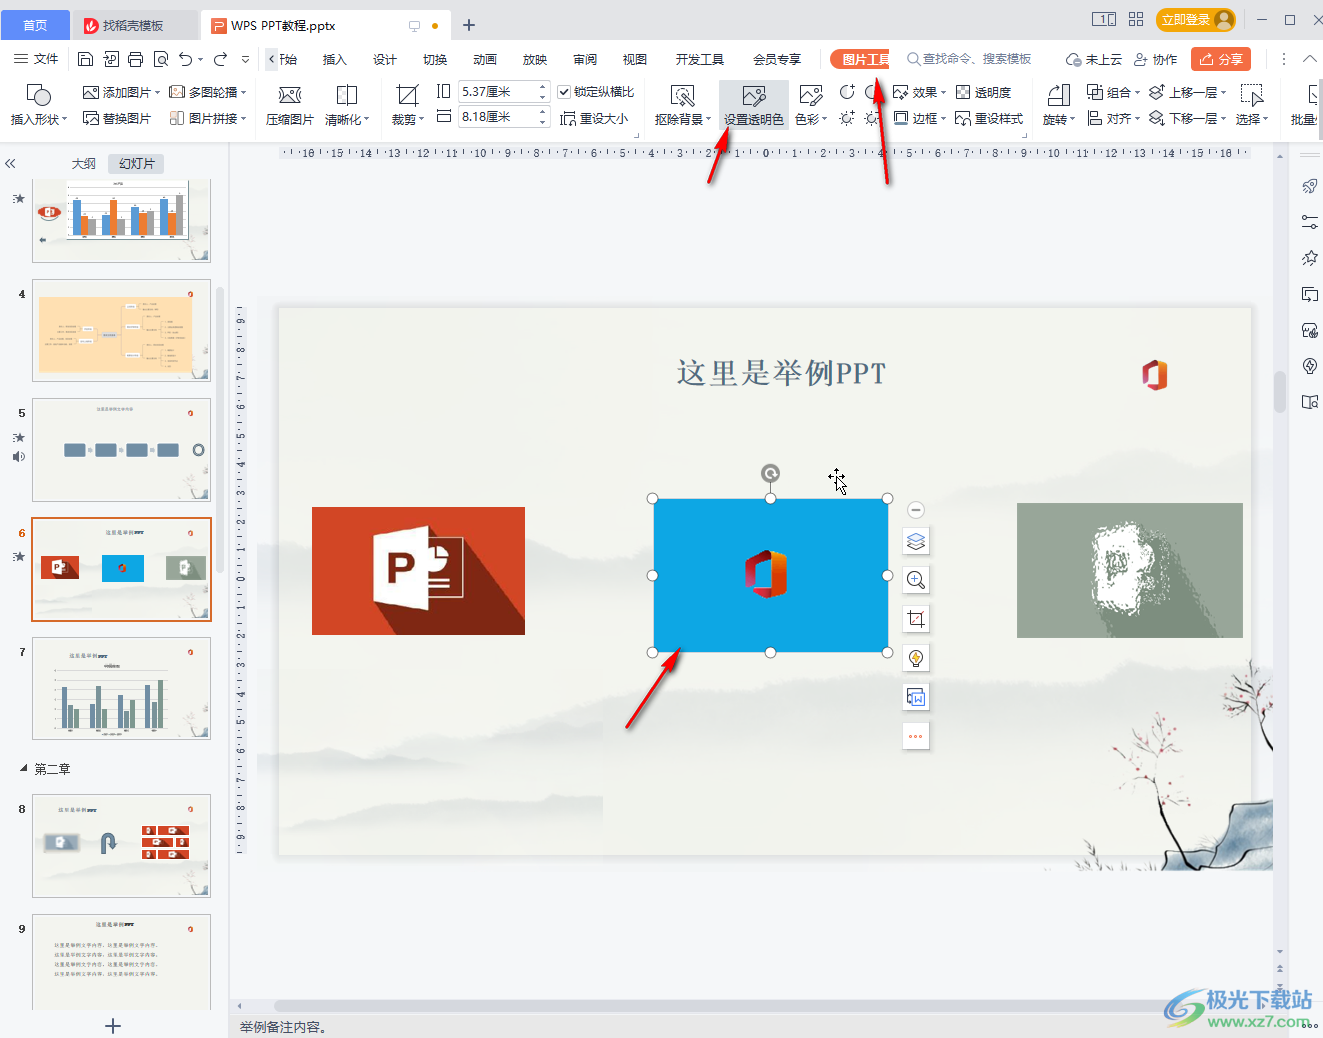
Task: Collapse the 第二章 section in slide panel
Action: point(24,768)
